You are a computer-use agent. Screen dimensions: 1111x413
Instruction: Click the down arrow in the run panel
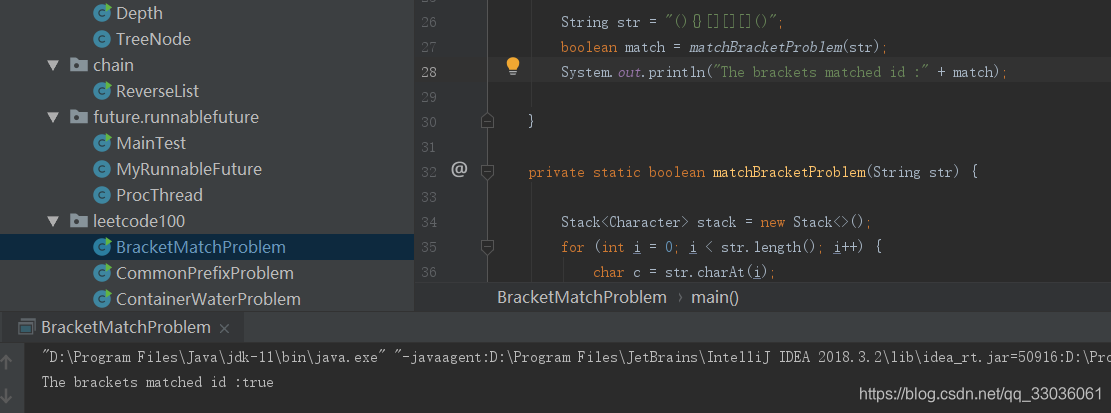(7, 394)
